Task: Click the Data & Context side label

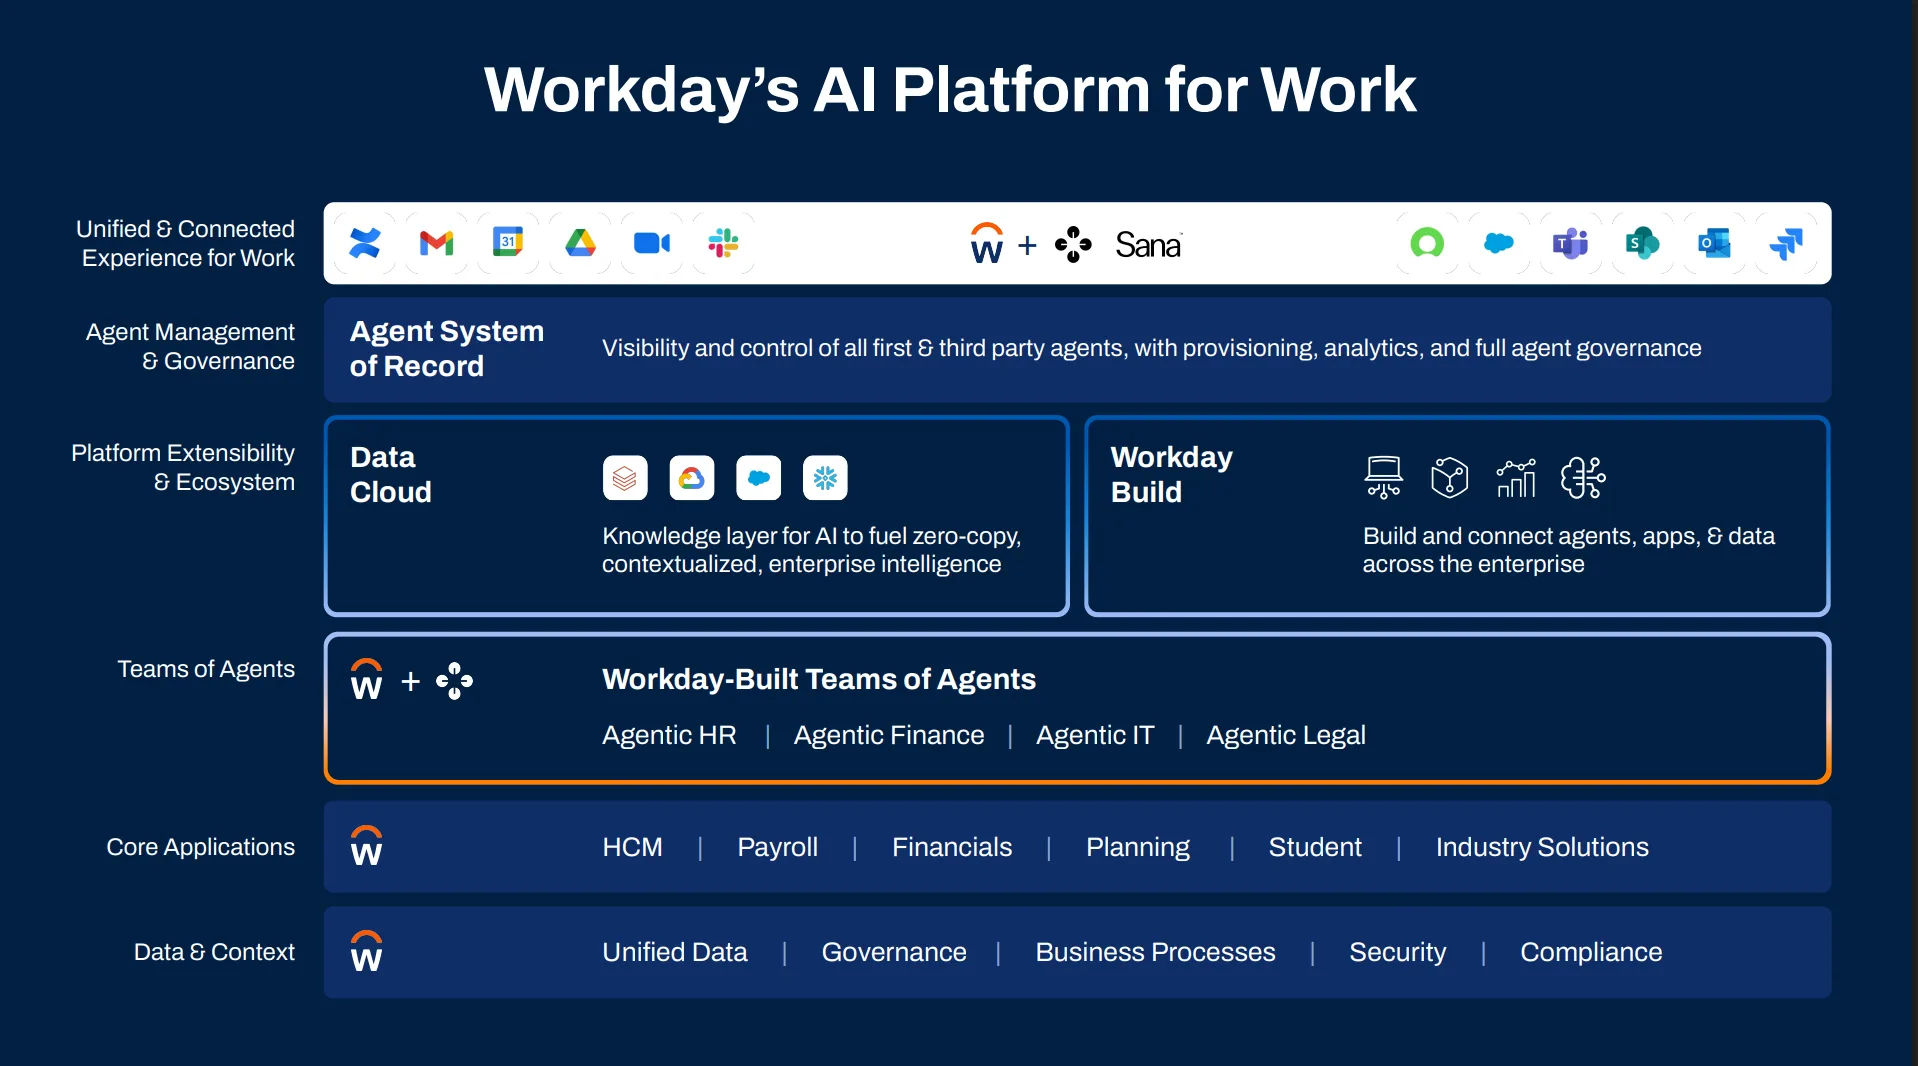Action: tap(214, 952)
